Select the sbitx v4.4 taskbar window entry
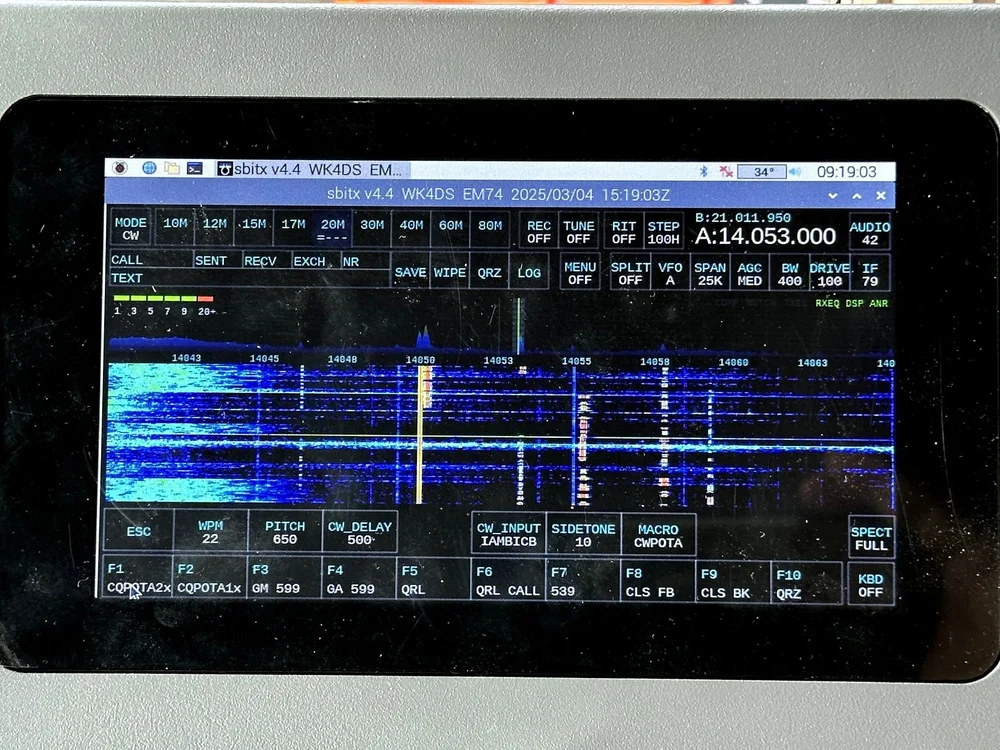 [x=310, y=169]
